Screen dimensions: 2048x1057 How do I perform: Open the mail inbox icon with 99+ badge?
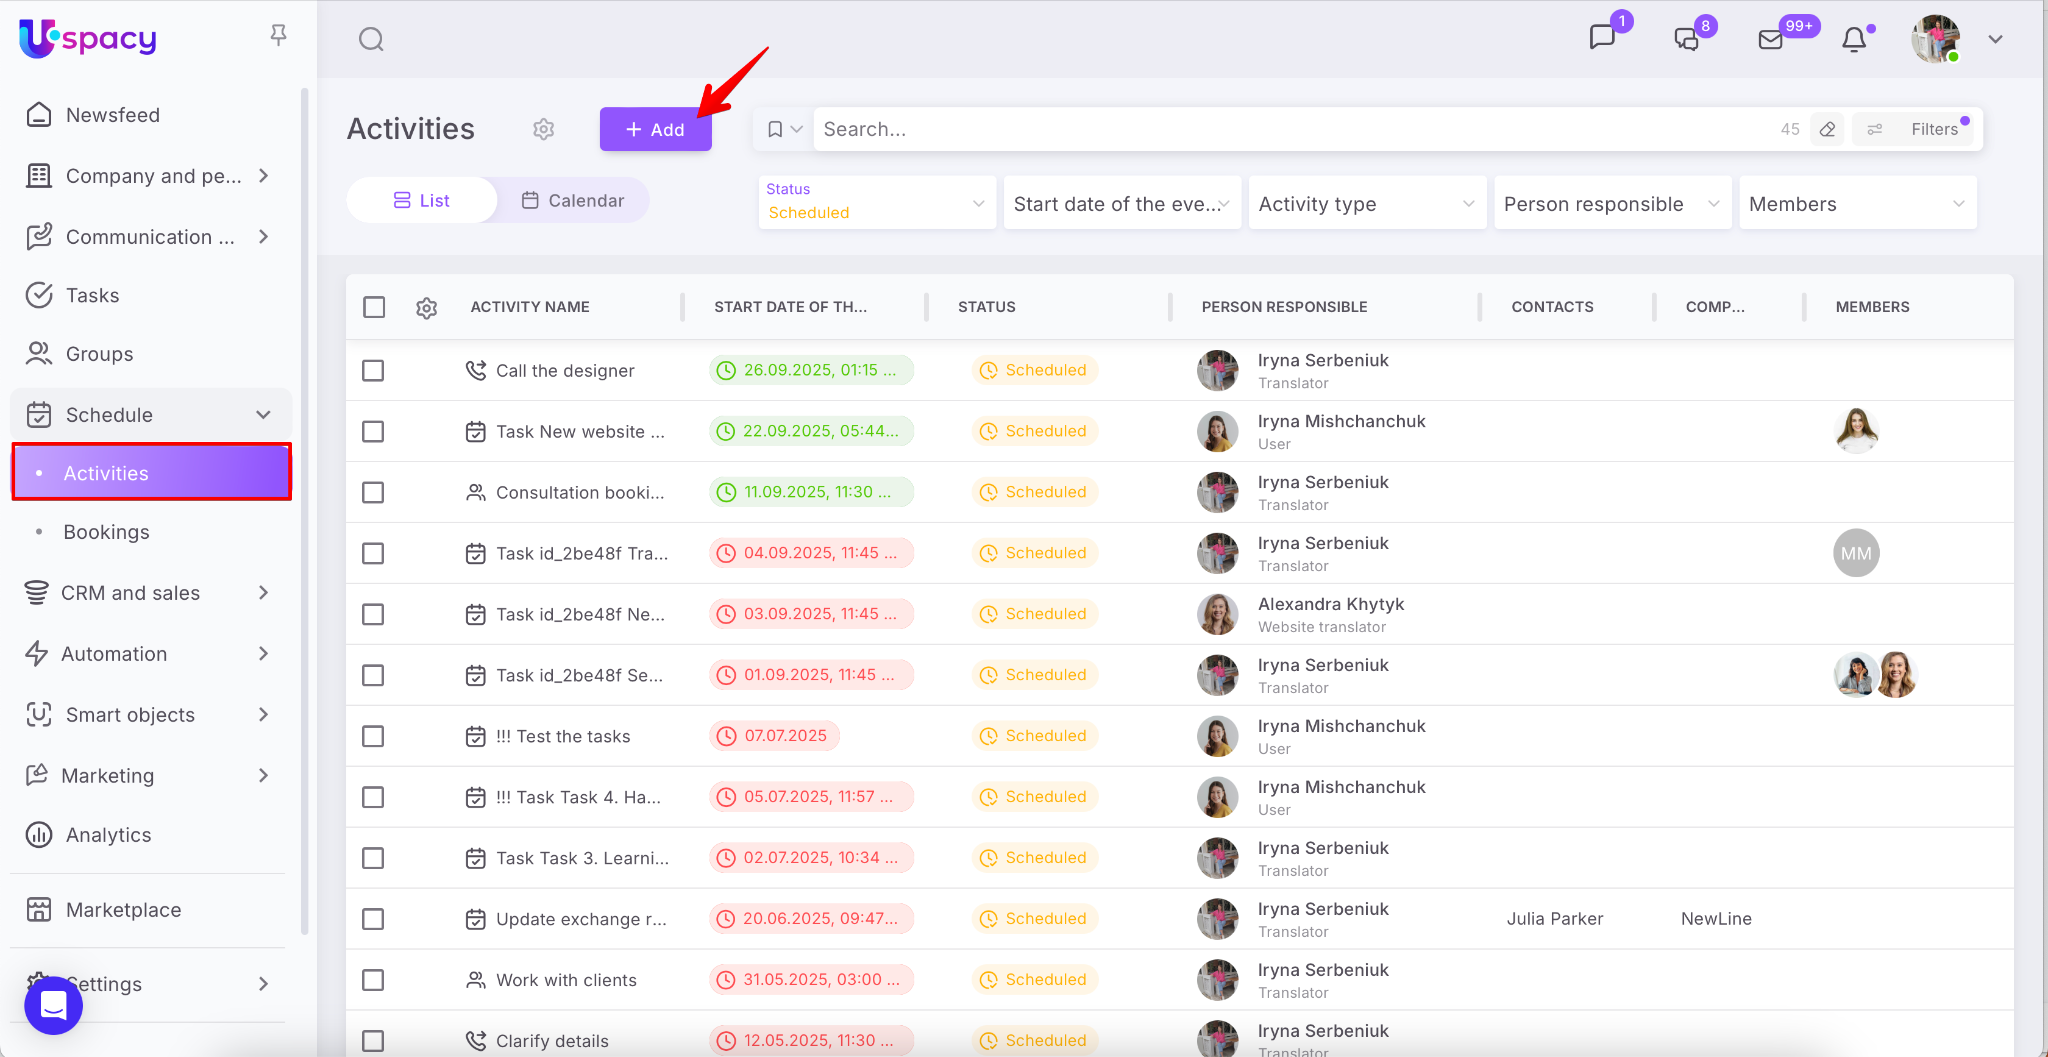tap(1771, 39)
